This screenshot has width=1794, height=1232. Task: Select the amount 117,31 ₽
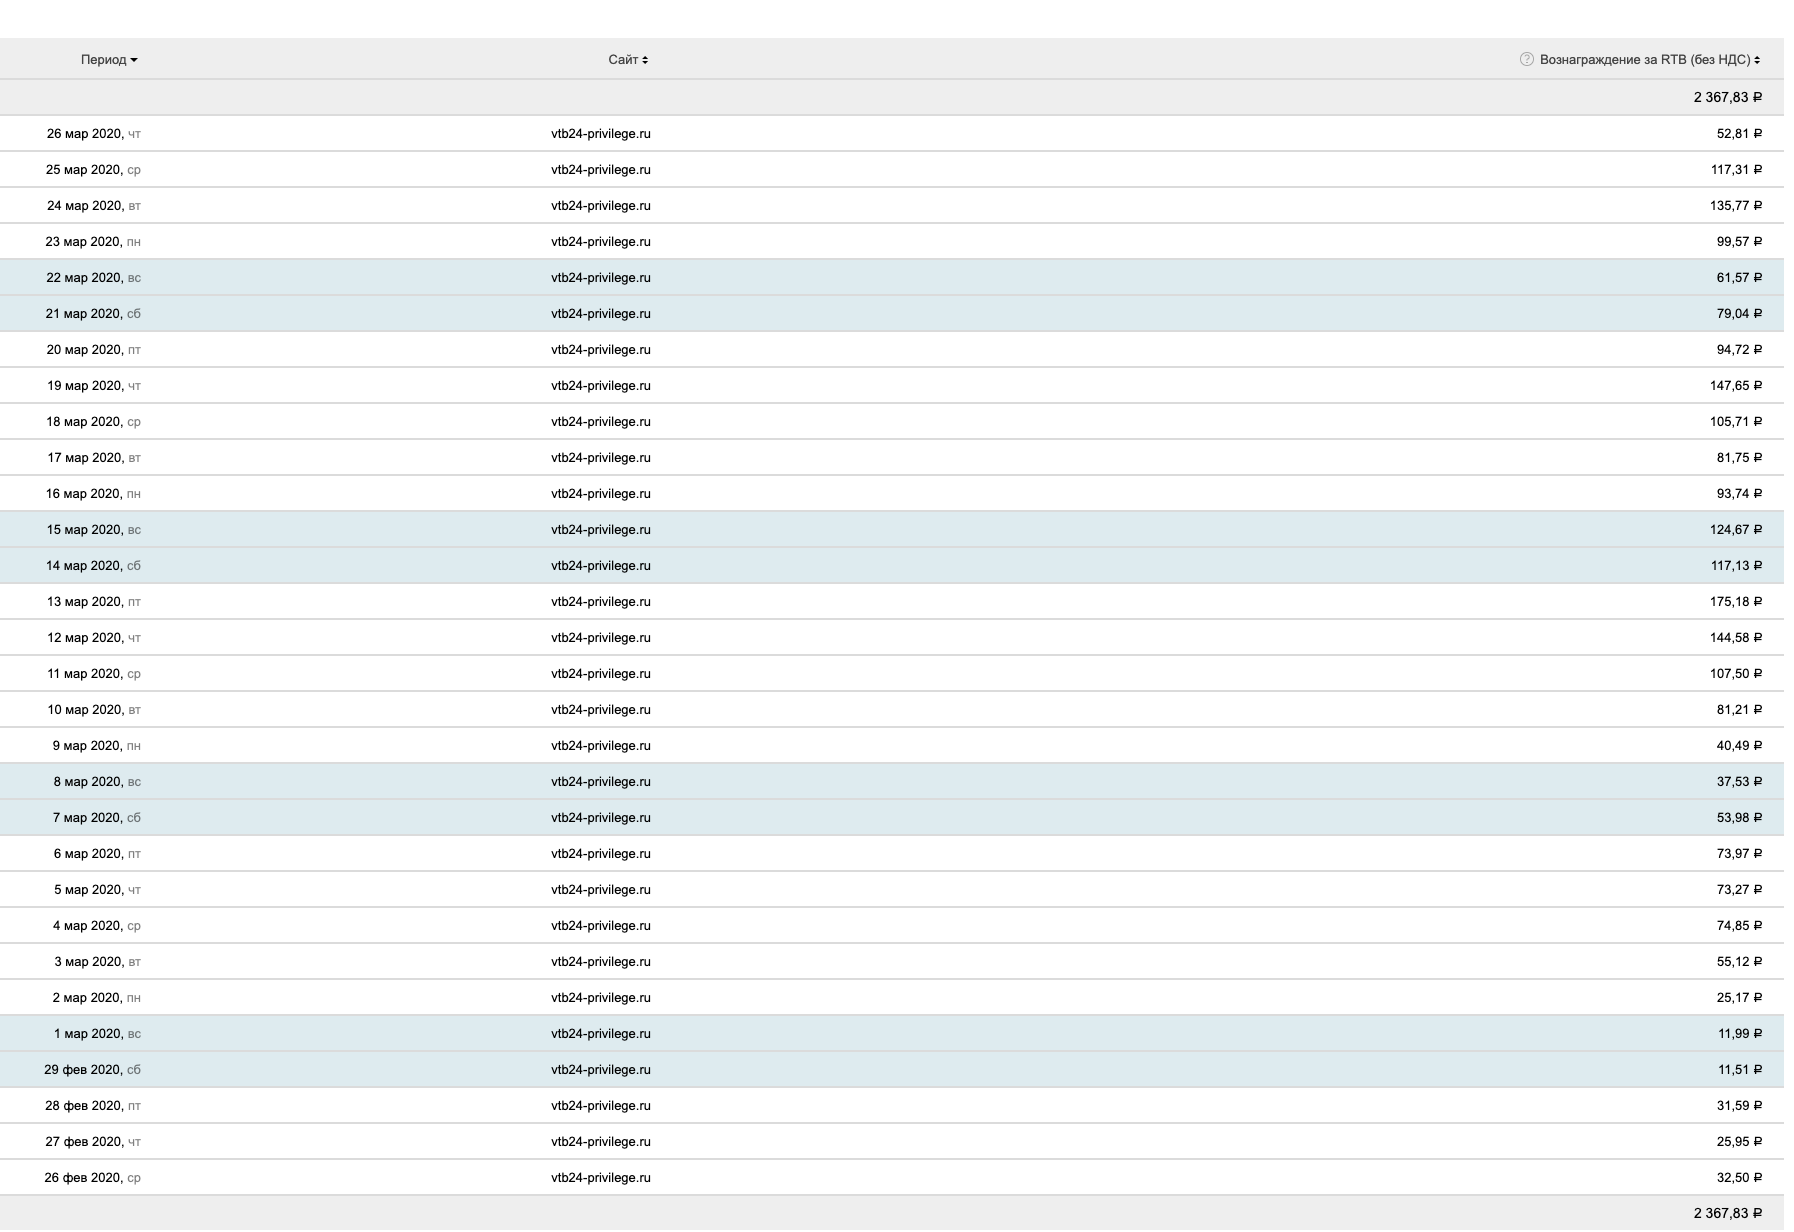click(1736, 170)
